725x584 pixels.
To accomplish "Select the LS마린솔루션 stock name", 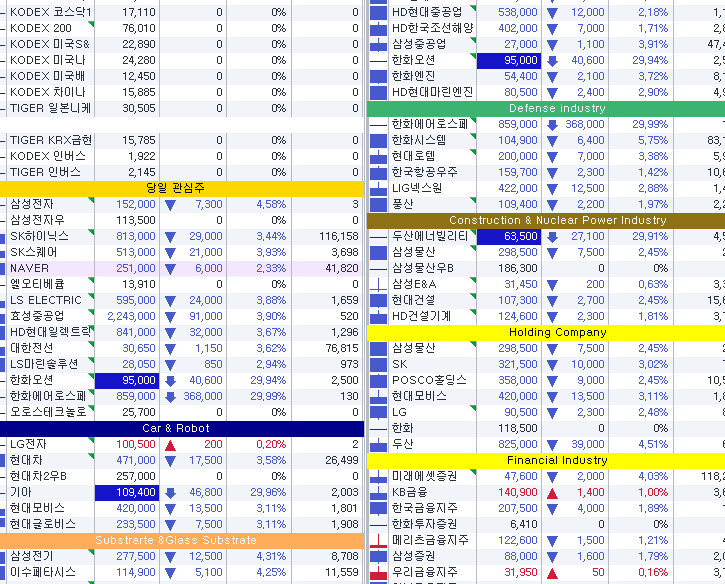I will pyautogui.click(x=44, y=364).
